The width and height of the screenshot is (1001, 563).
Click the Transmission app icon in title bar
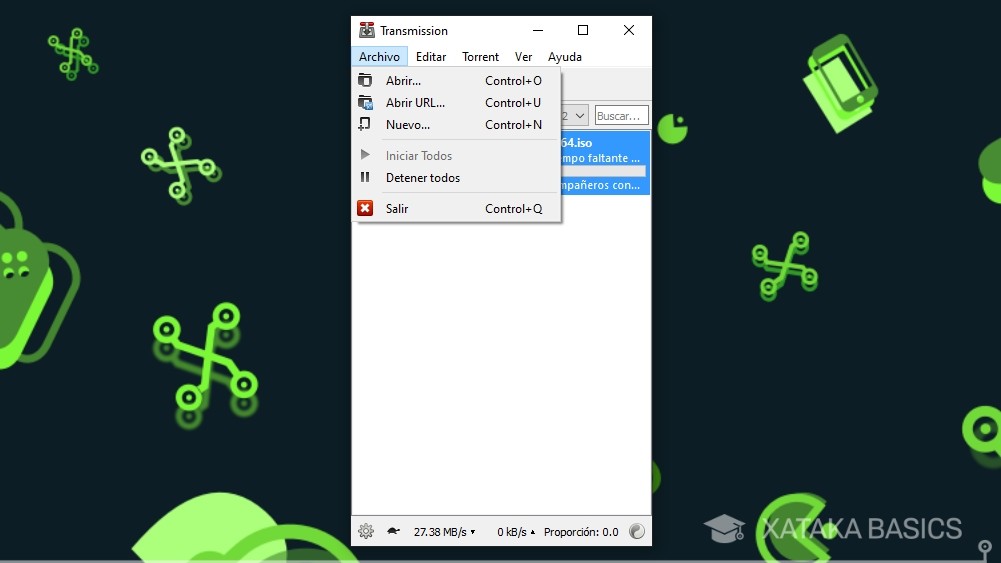pyautogui.click(x=367, y=31)
